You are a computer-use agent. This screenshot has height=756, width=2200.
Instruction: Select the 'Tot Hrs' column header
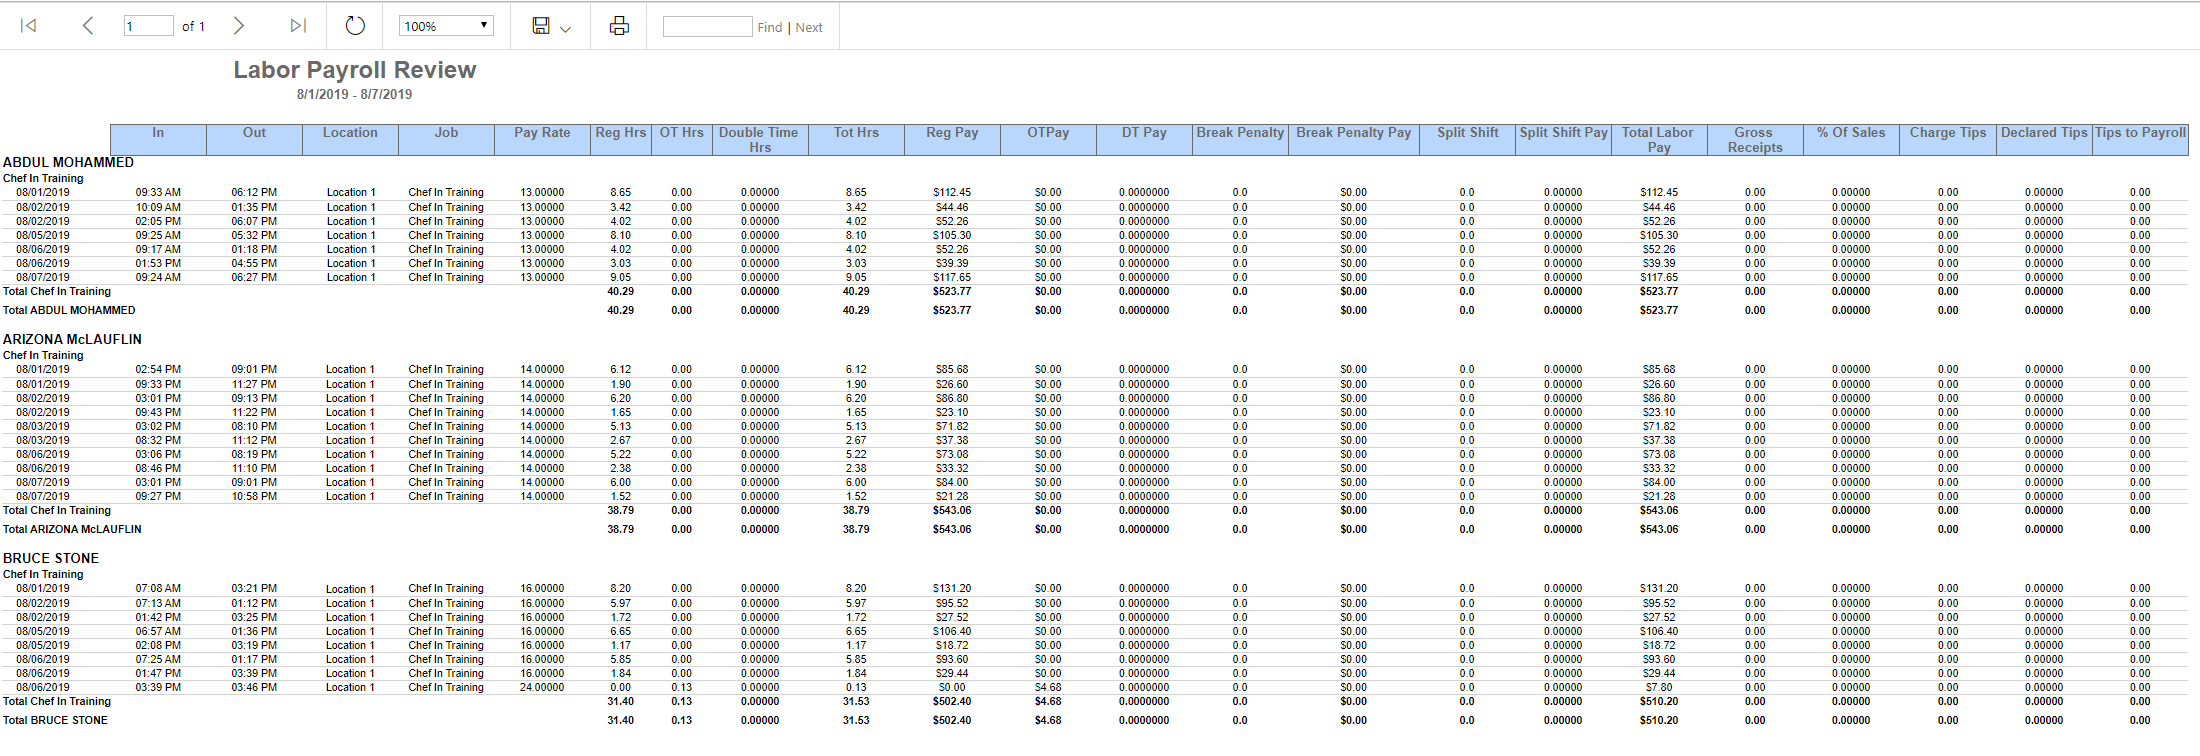coord(856,140)
